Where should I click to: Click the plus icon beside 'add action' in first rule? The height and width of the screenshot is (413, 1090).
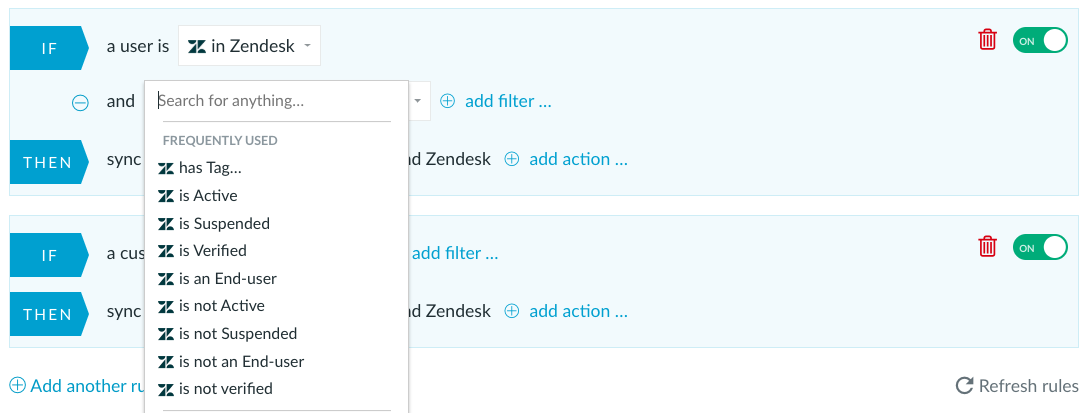512,159
